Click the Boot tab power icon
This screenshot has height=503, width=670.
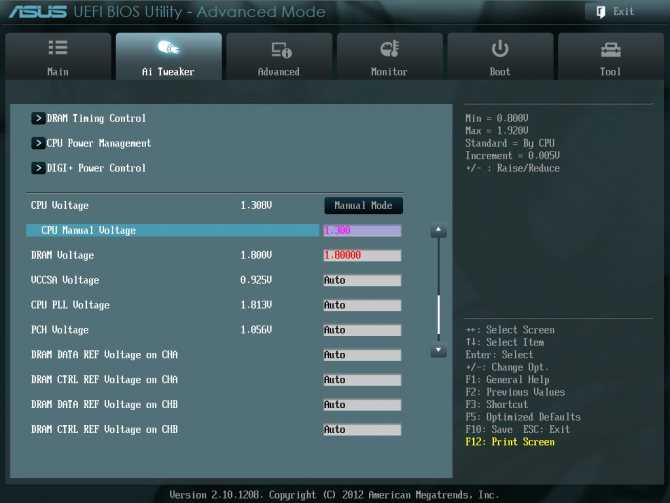(500, 49)
